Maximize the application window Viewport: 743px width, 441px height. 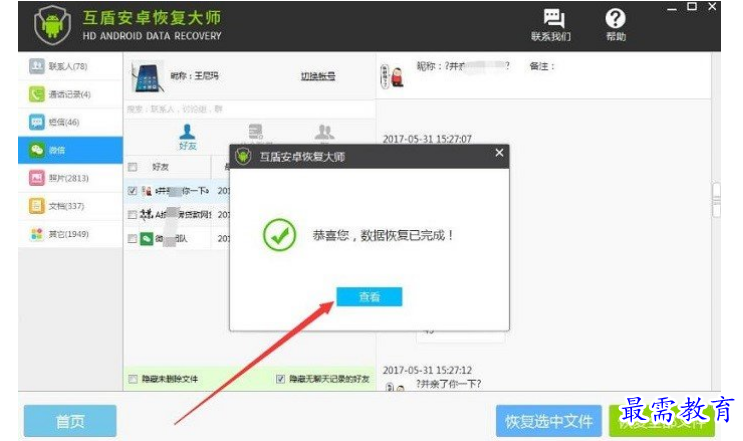point(692,7)
